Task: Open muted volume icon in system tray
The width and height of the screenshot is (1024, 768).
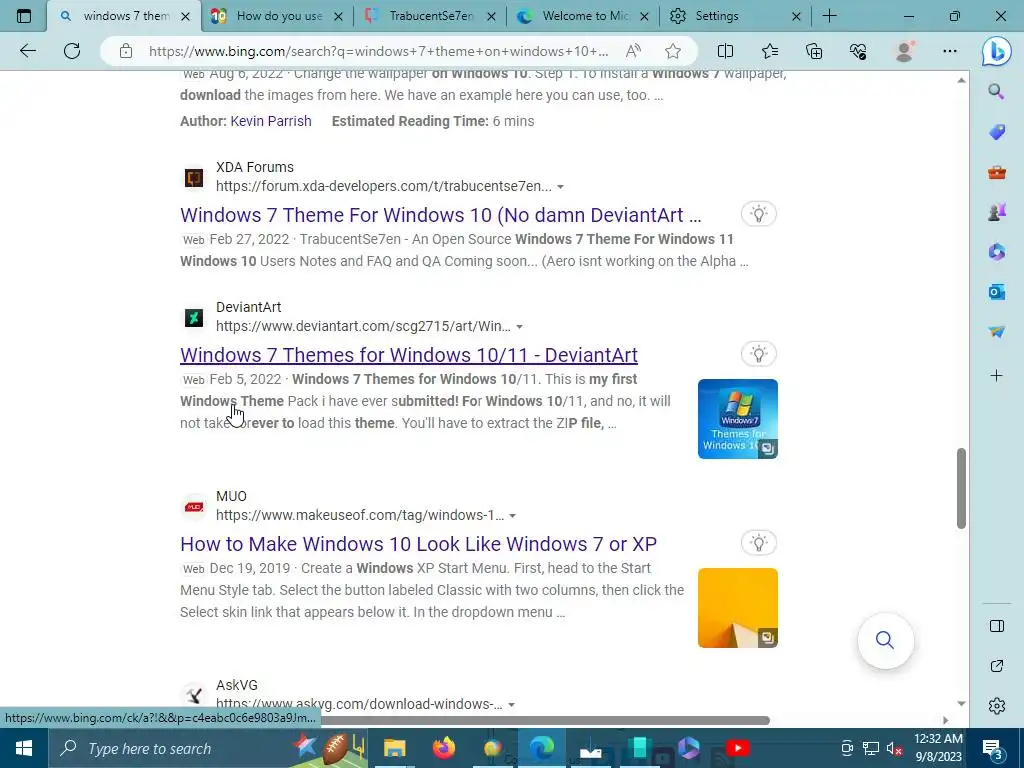Action: point(894,748)
